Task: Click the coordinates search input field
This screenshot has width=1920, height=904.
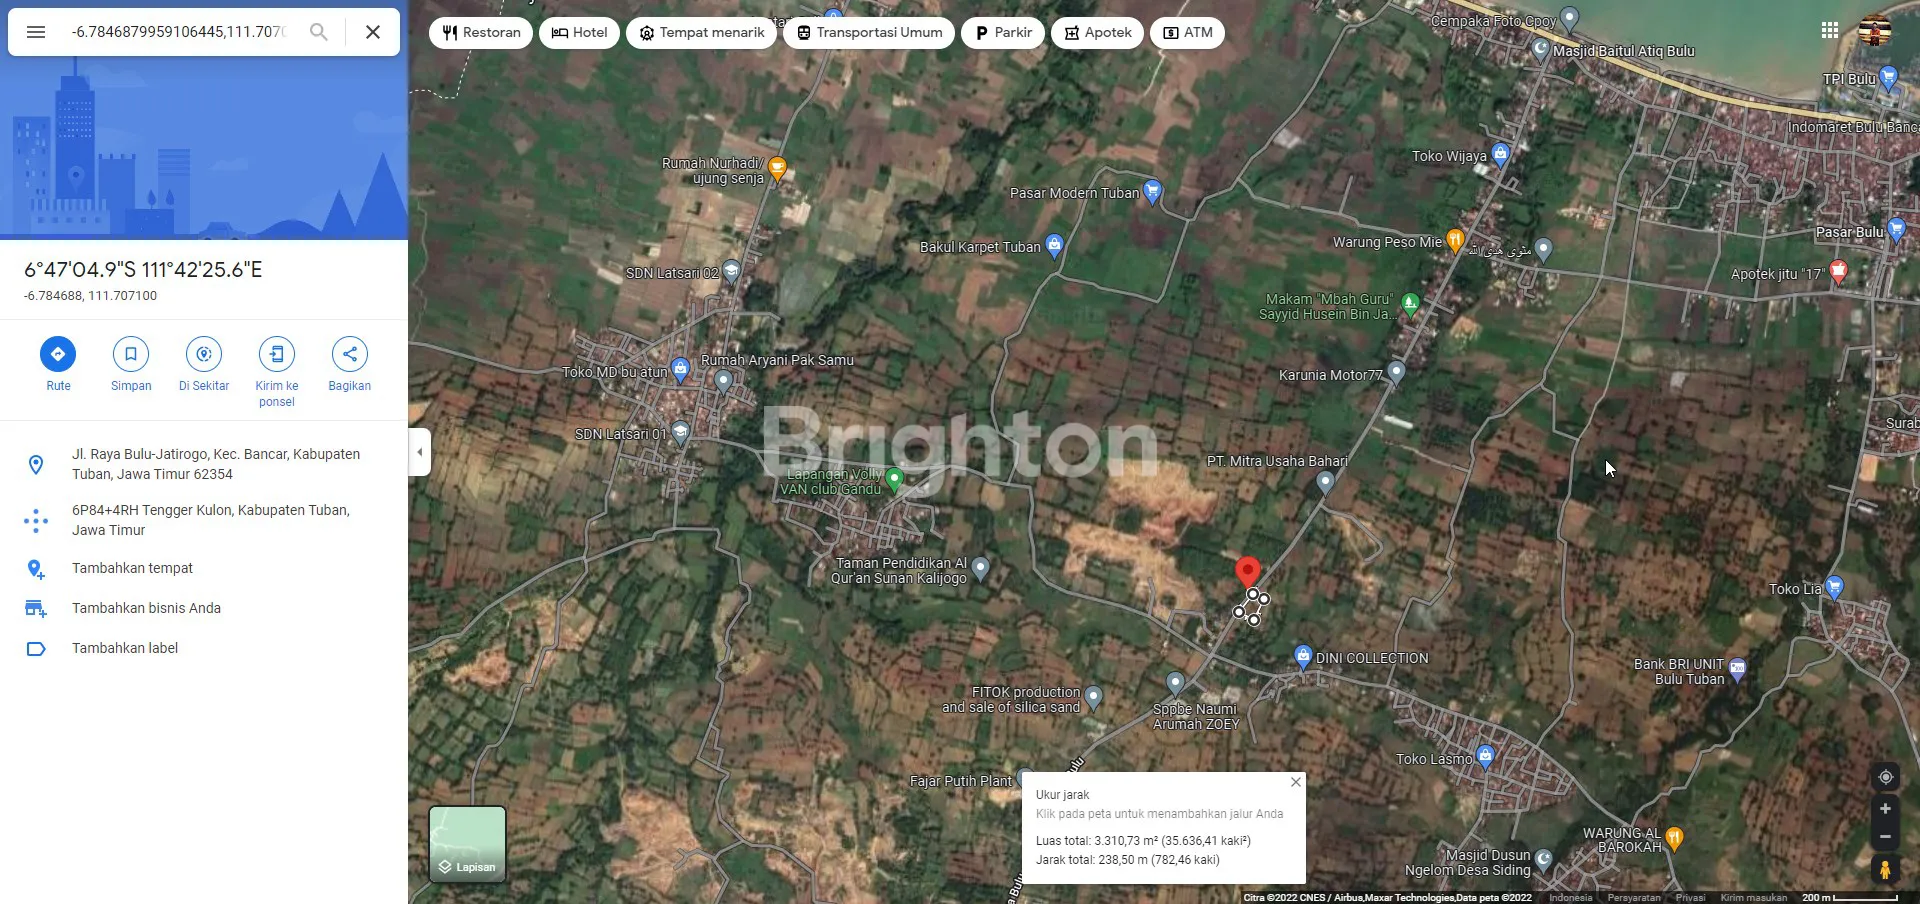Action: click(178, 32)
